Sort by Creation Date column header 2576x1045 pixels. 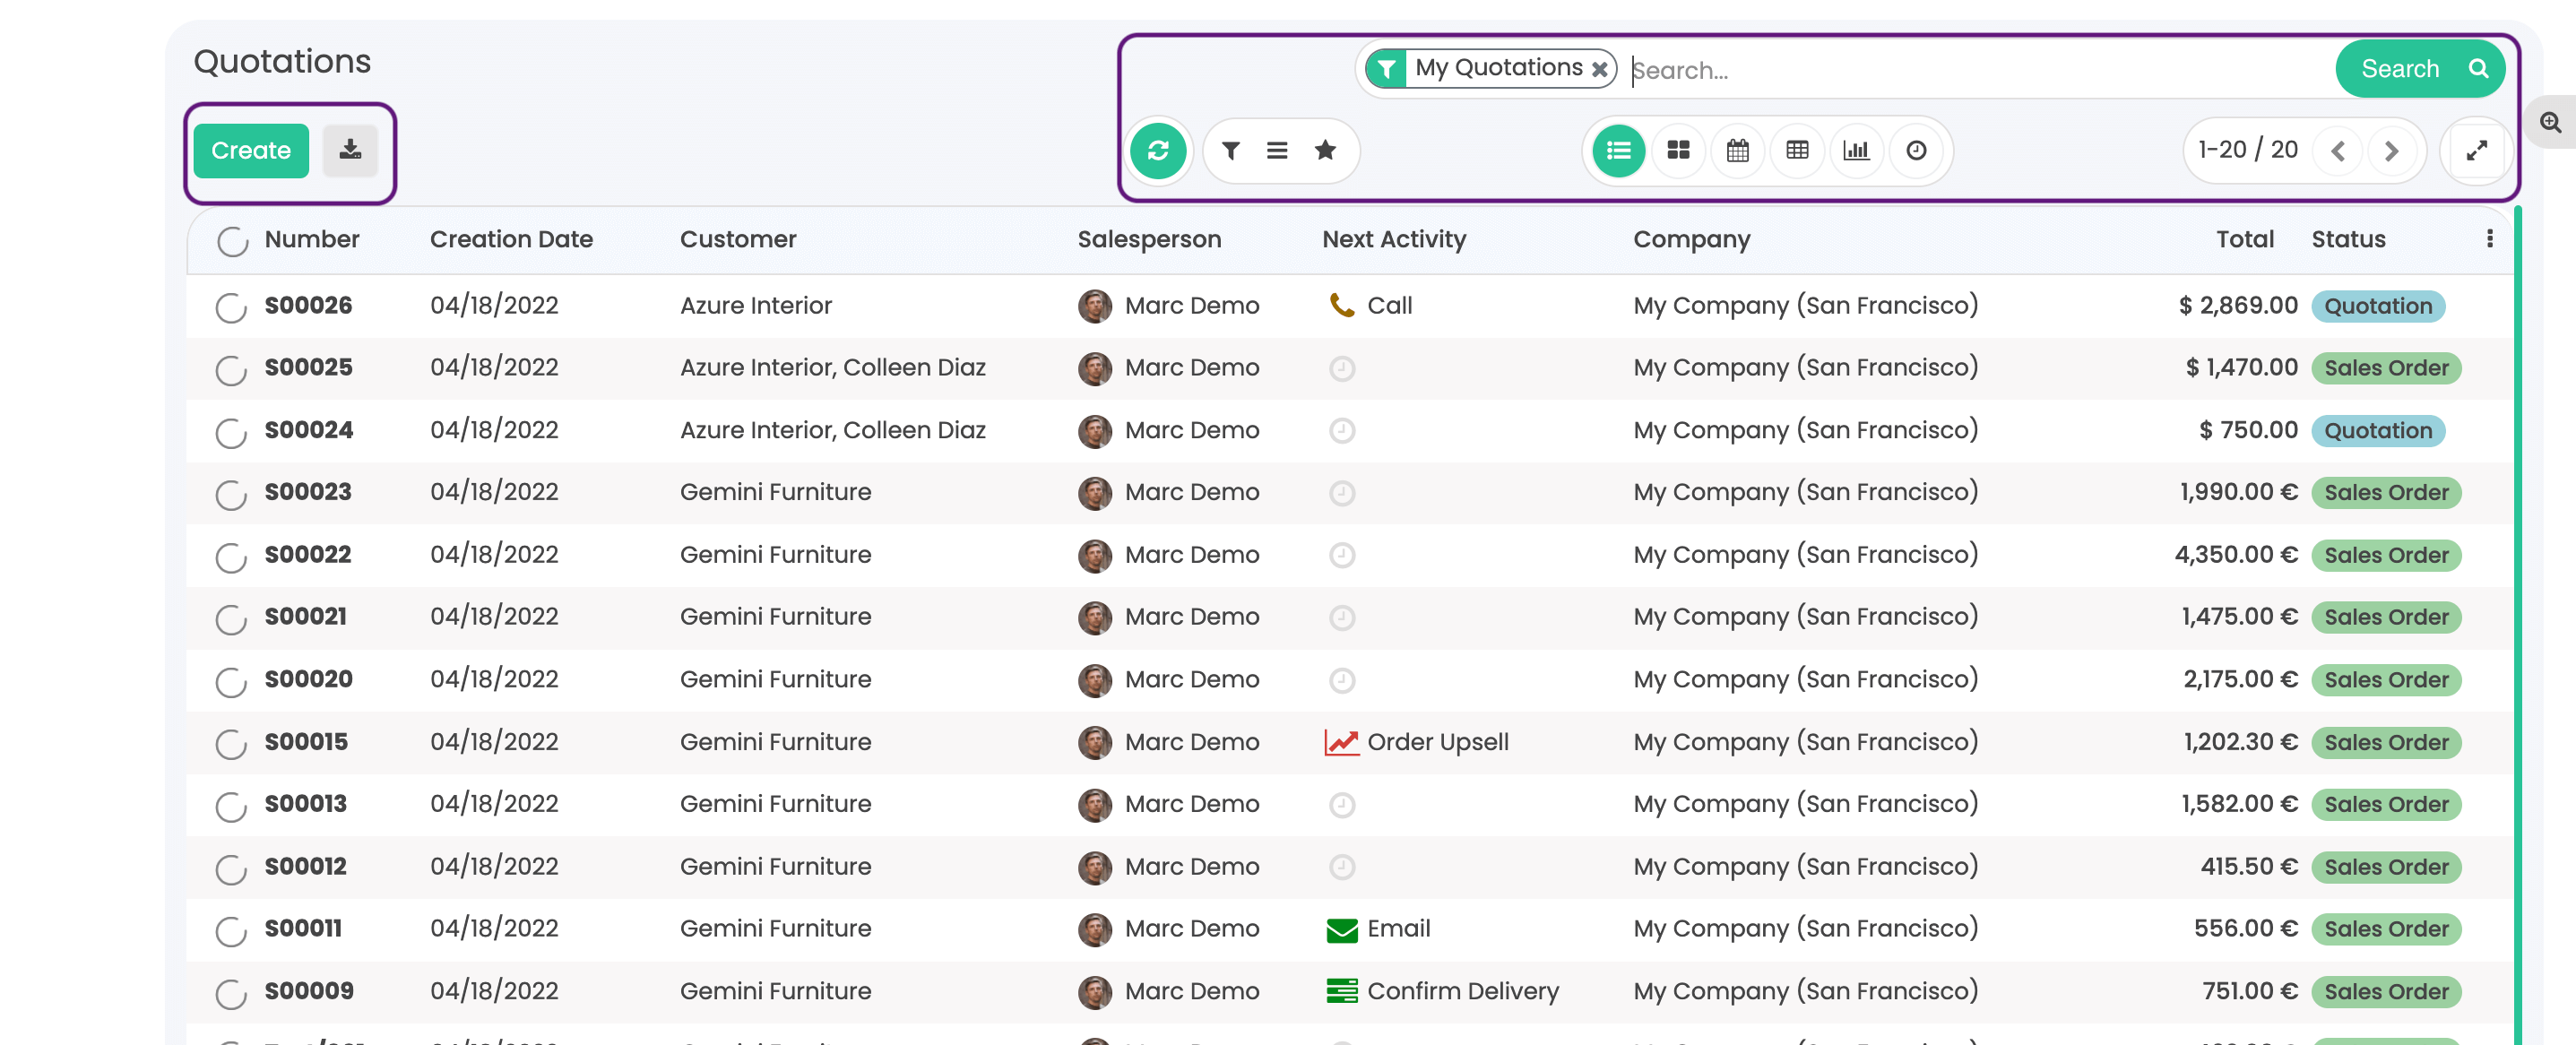511,240
